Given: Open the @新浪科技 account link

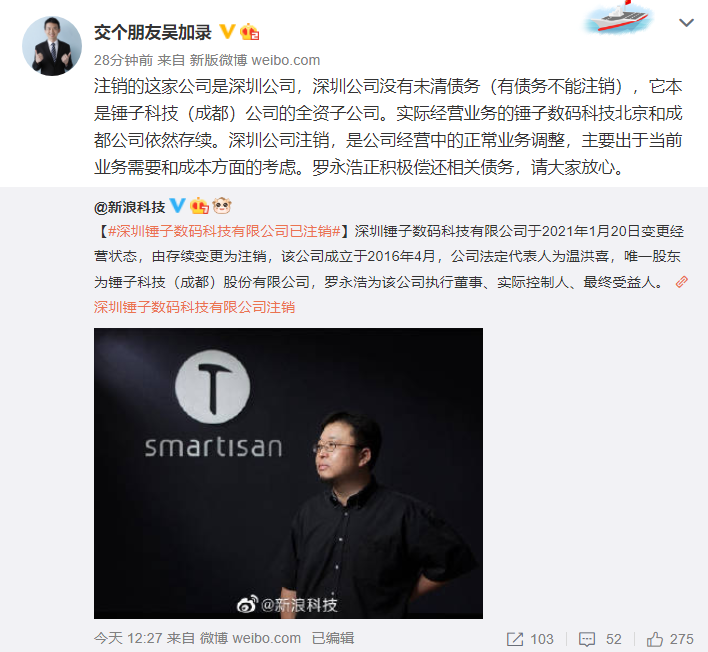Looking at the screenshot, I should [130, 207].
